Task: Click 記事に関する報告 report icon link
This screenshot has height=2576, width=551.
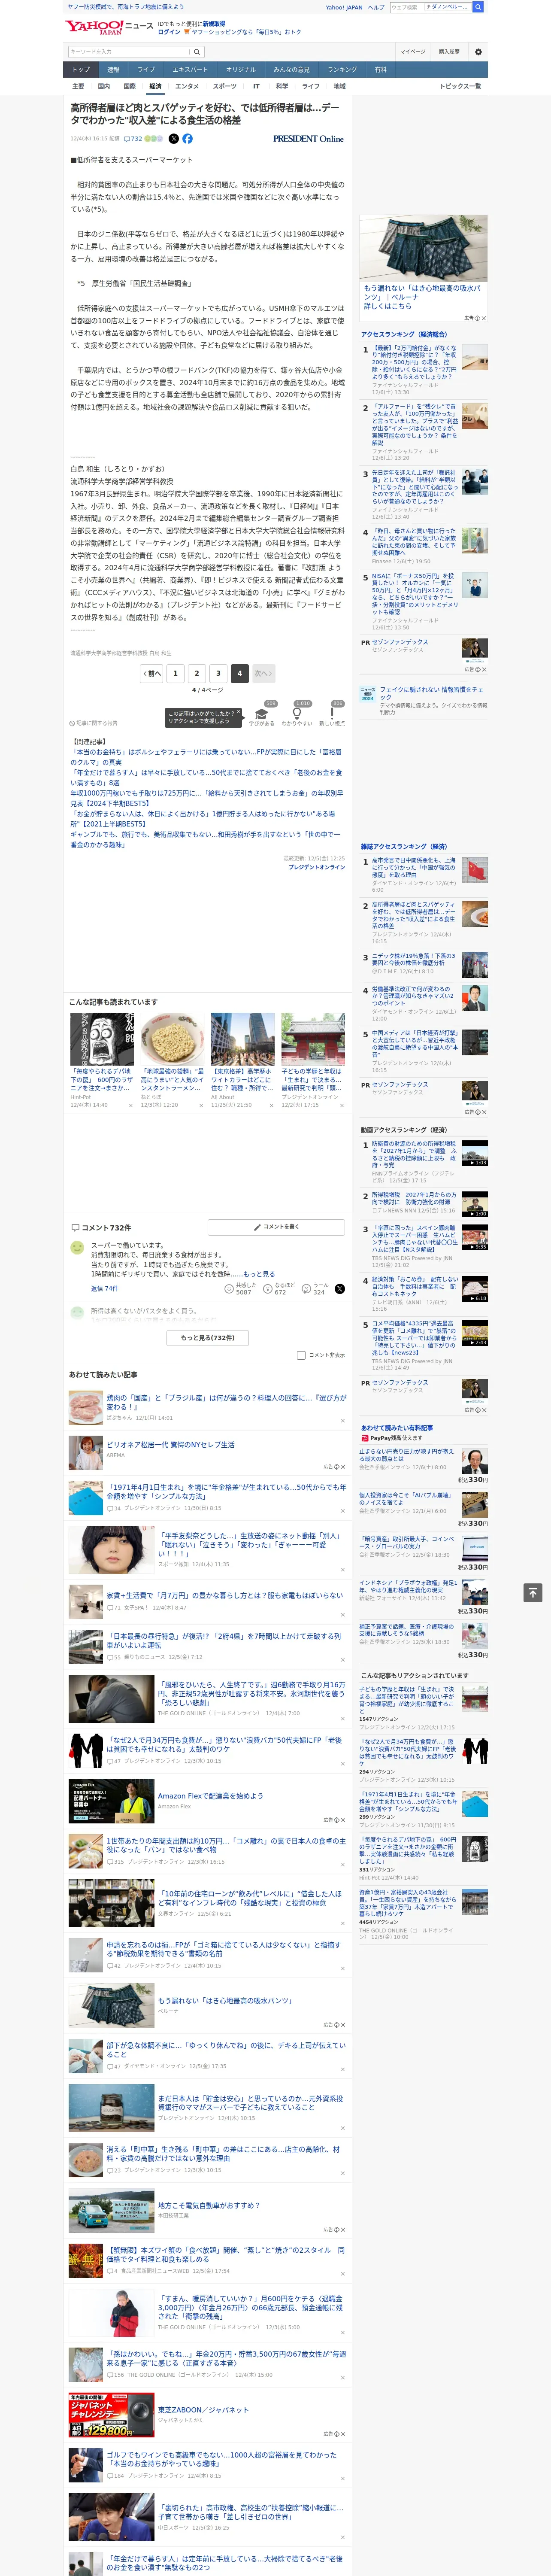Action: point(93,722)
